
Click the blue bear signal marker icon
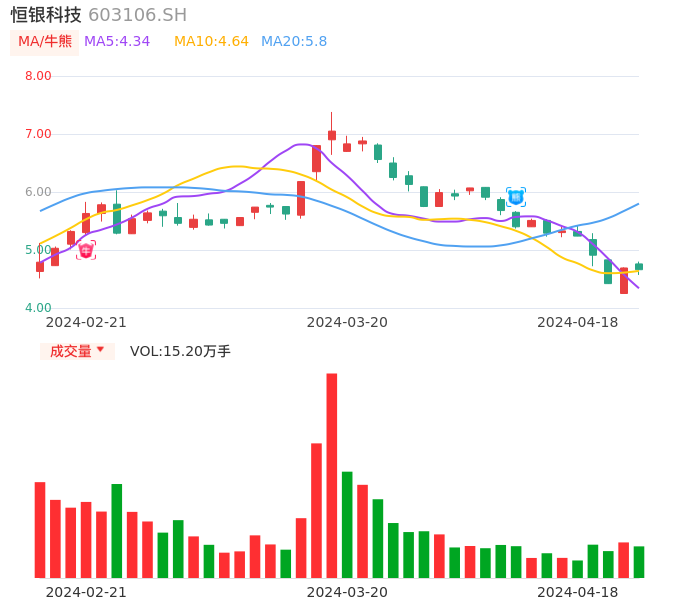(x=516, y=197)
